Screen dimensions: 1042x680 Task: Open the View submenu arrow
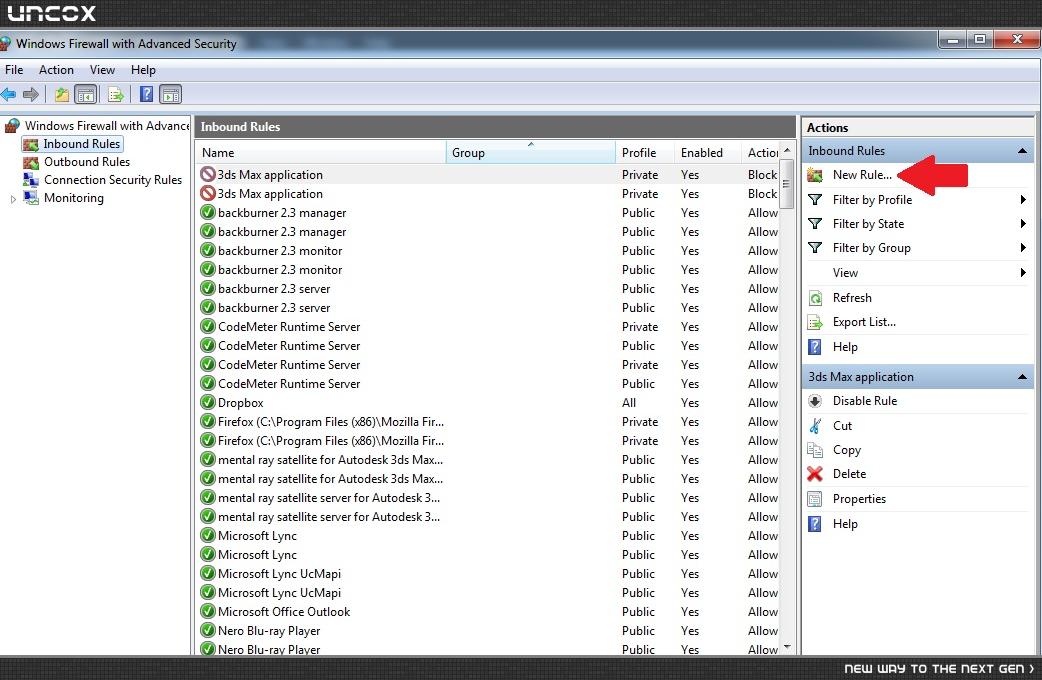coord(1023,273)
